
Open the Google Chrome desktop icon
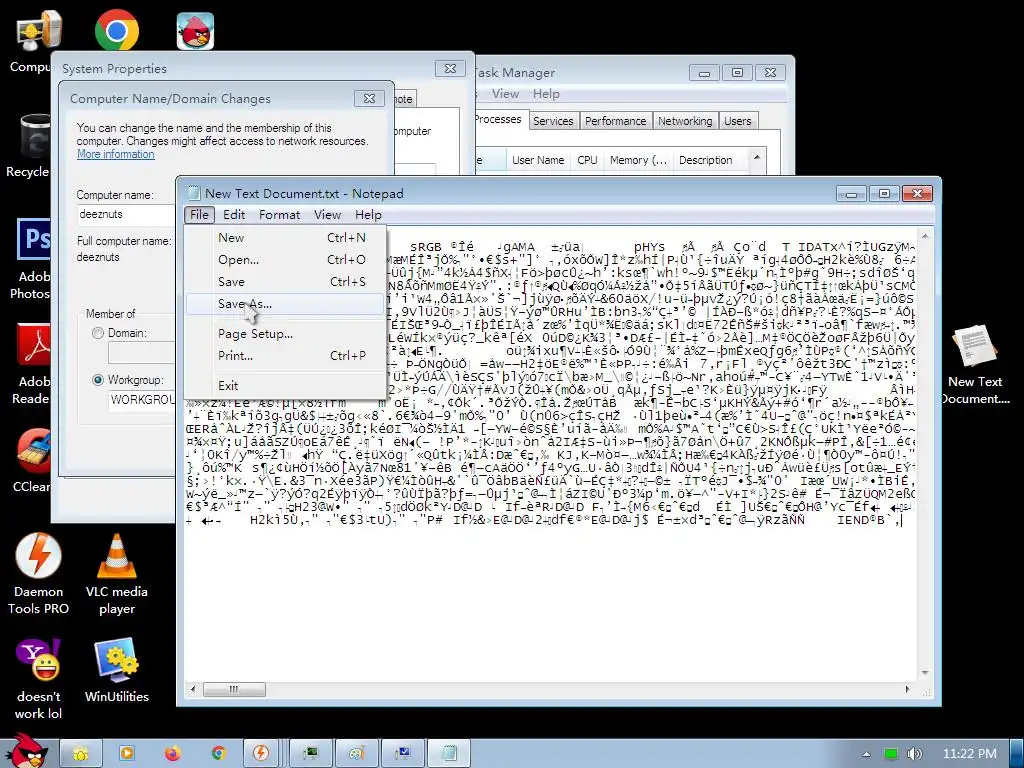[116, 31]
